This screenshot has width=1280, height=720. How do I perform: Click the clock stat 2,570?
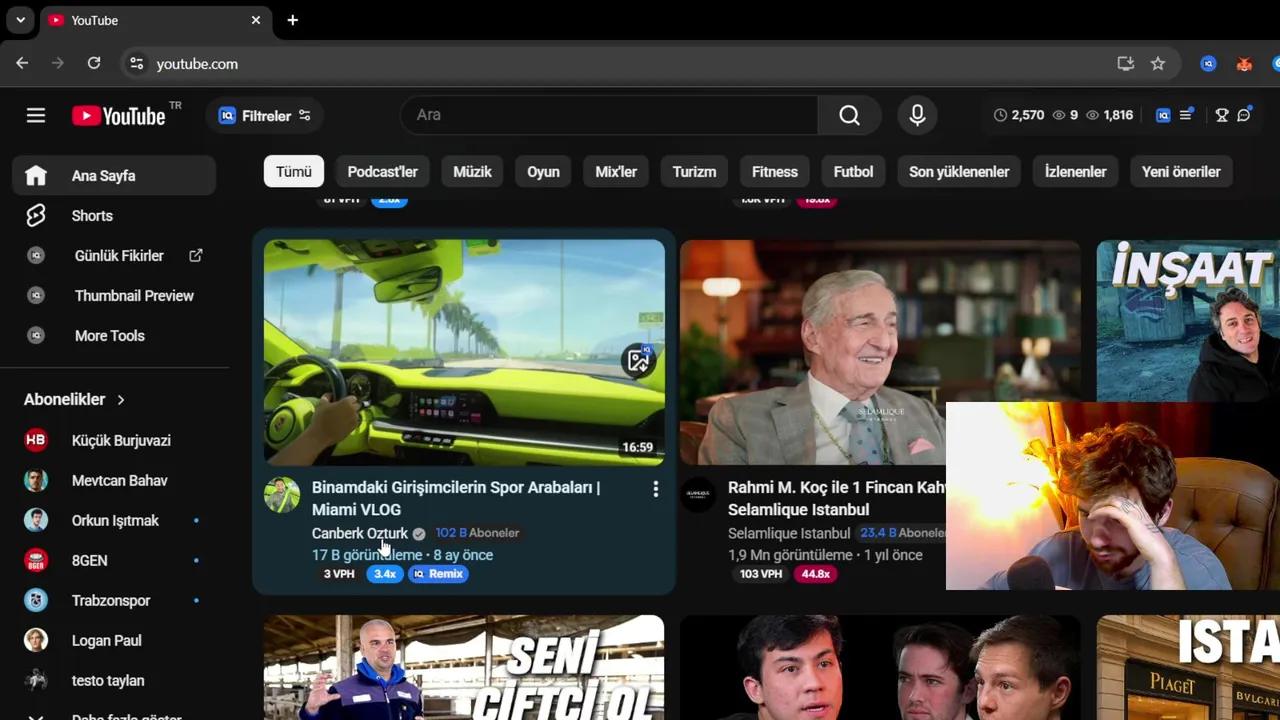click(1019, 115)
